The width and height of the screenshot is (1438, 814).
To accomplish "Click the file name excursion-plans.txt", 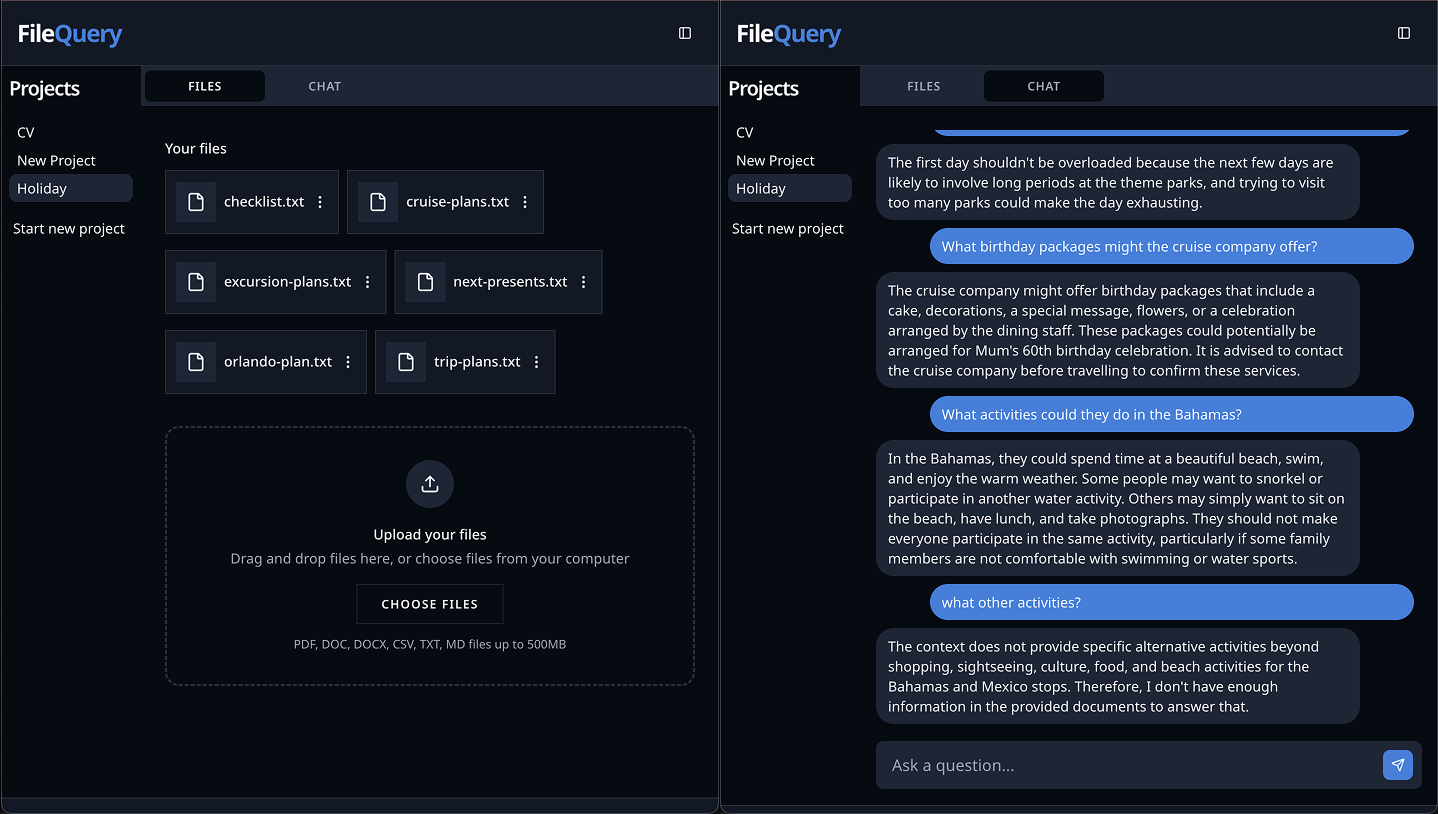I will 288,282.
